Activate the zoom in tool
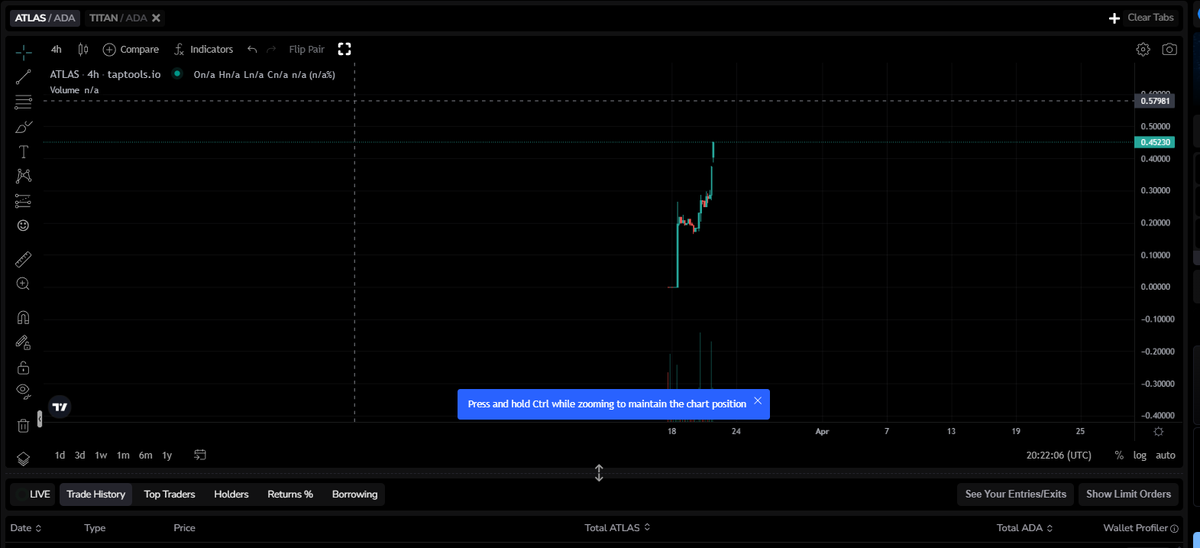Image resolution: width=1200 pixels, height=548 pixels. (x=23, y=284)
